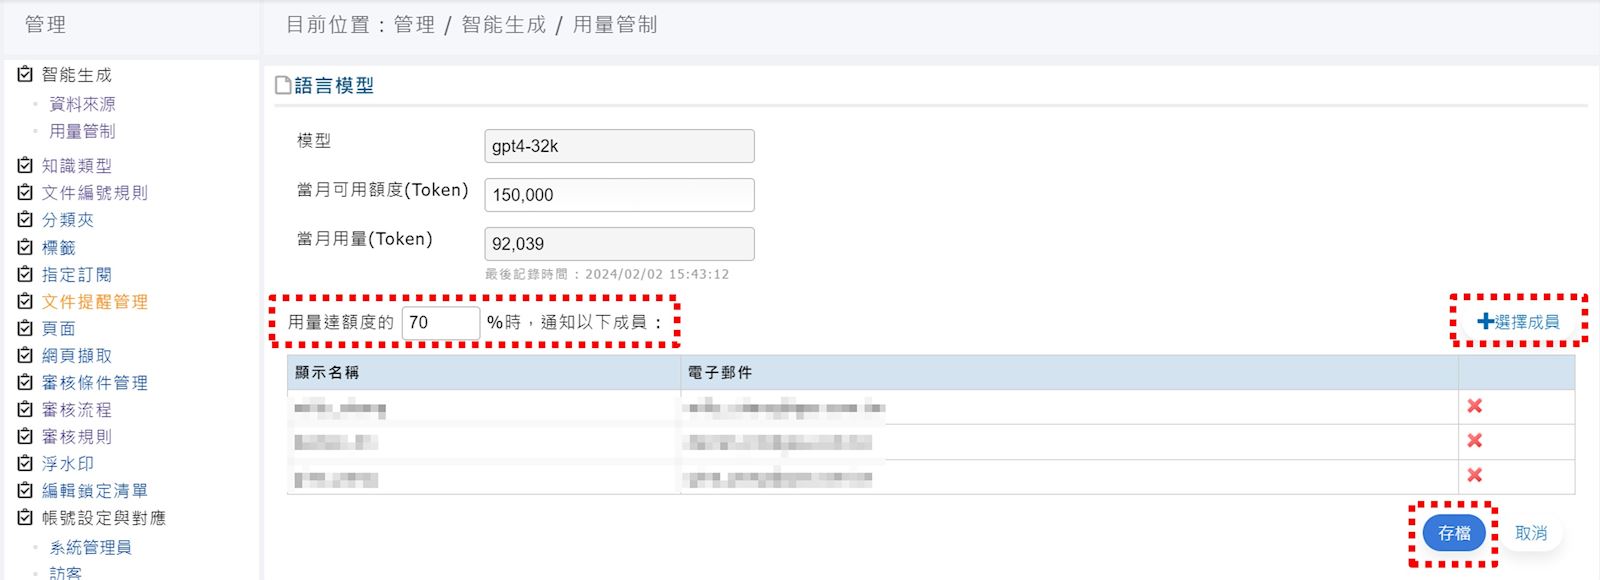This screenshot has height=580, width=1600.
Task: Click the document icon beside 語言模型
Action: point(283,86)
